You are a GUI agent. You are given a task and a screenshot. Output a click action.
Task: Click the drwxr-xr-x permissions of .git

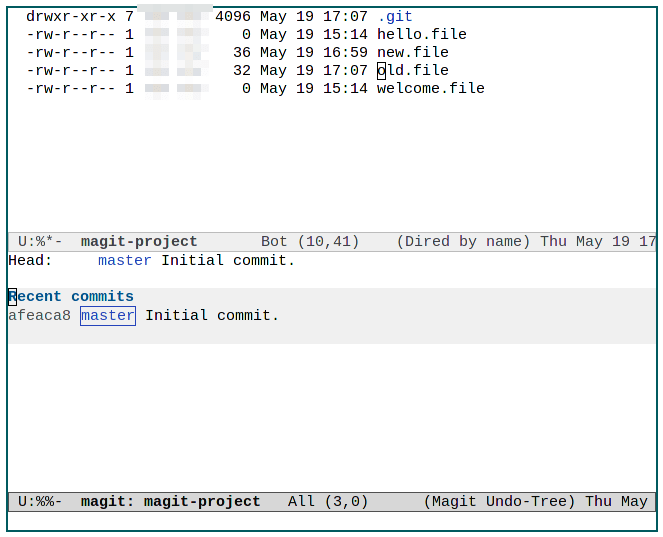point(71,16)
